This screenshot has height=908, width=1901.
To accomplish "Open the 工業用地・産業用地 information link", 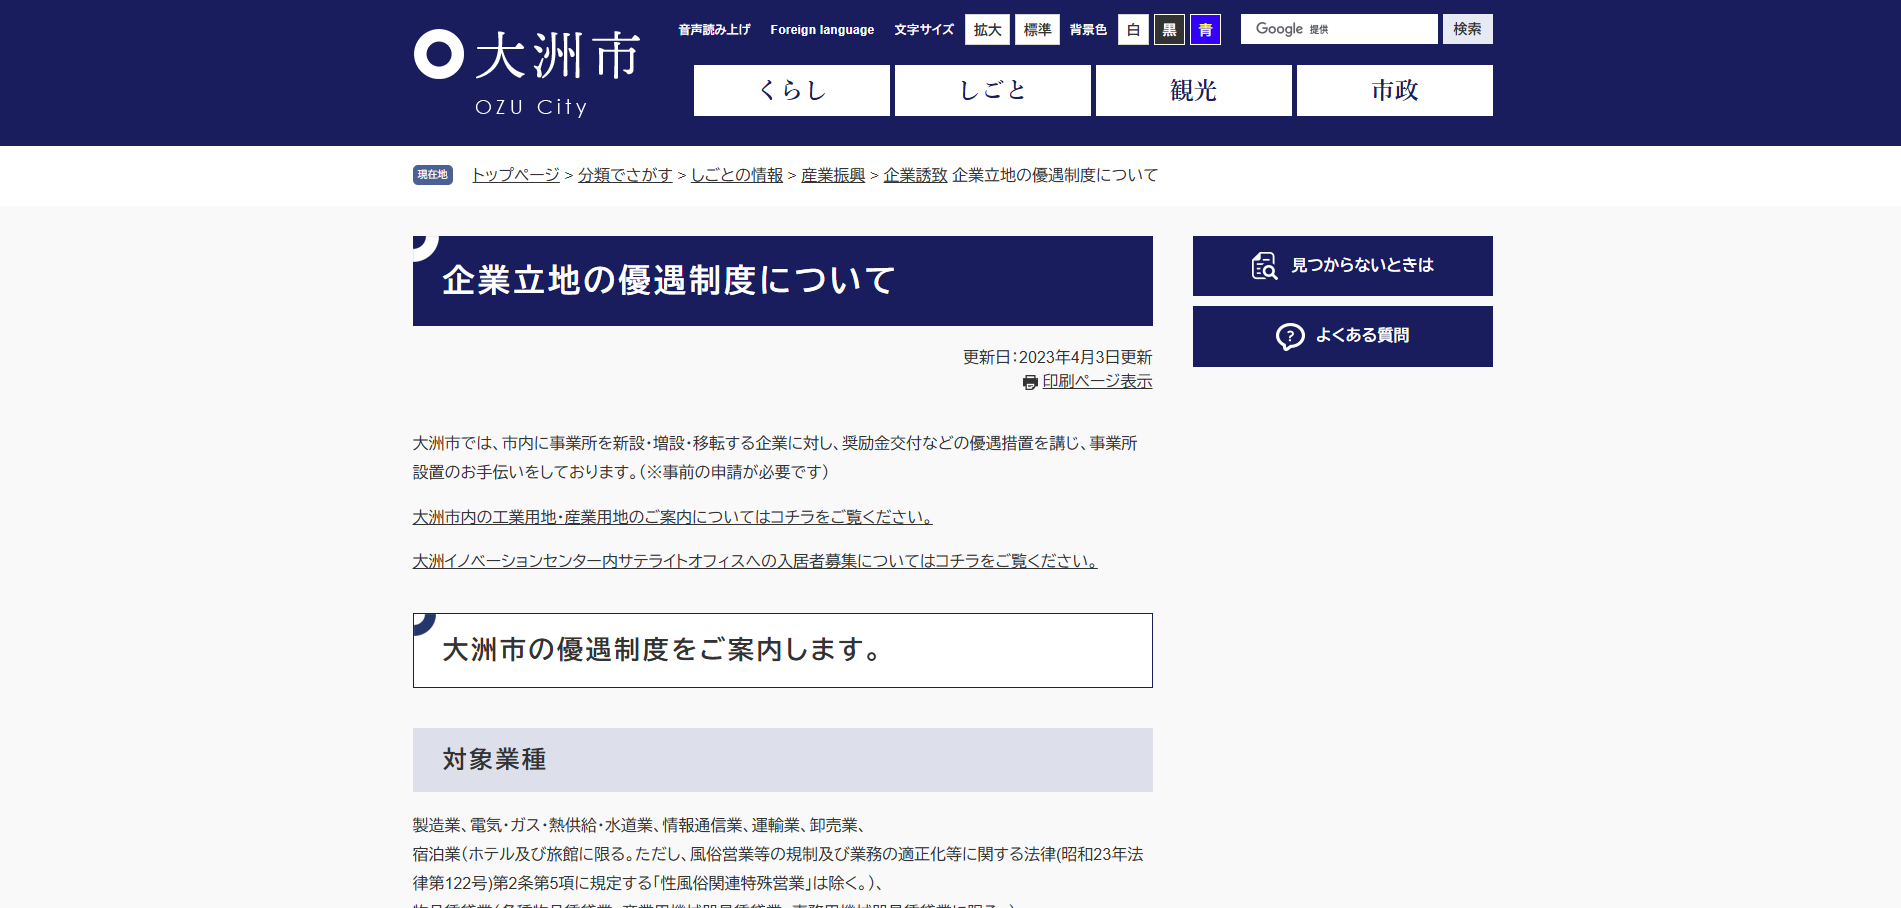I will [673, 517].
